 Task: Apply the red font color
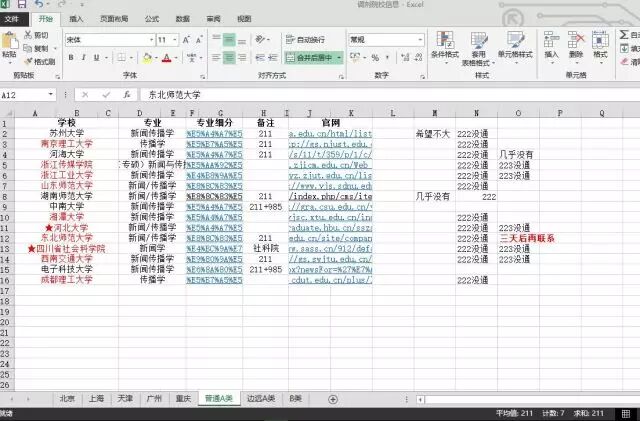(x=166, y=58)
